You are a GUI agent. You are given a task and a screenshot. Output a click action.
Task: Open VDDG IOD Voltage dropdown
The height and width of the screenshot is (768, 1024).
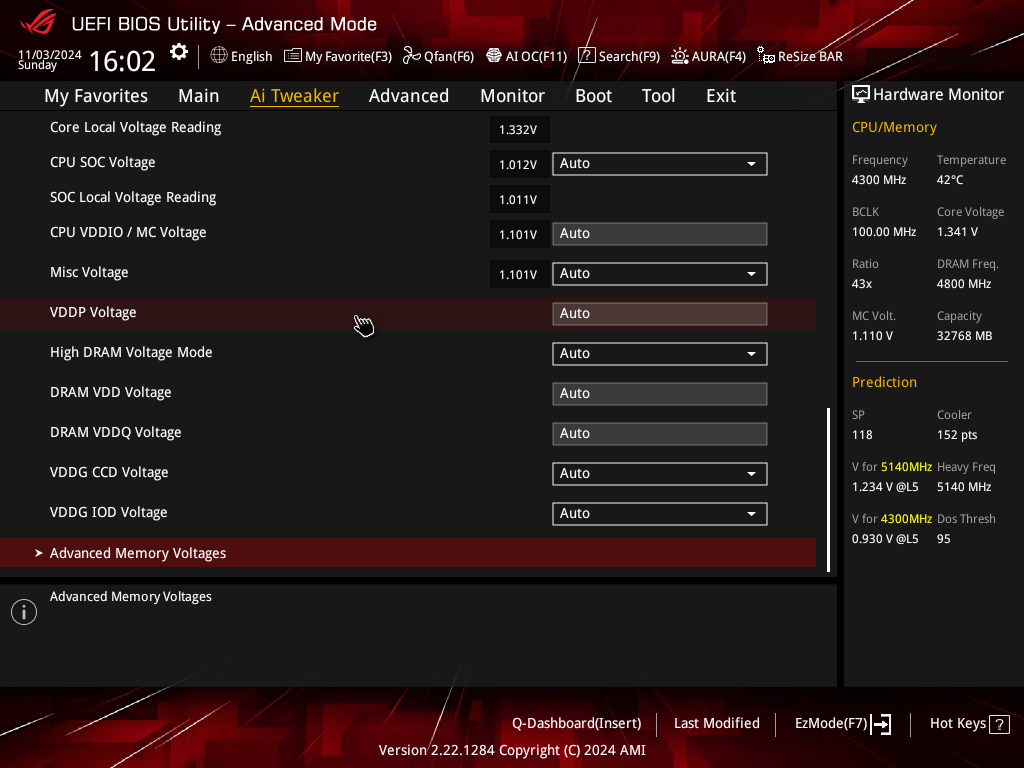pos(660,514)
